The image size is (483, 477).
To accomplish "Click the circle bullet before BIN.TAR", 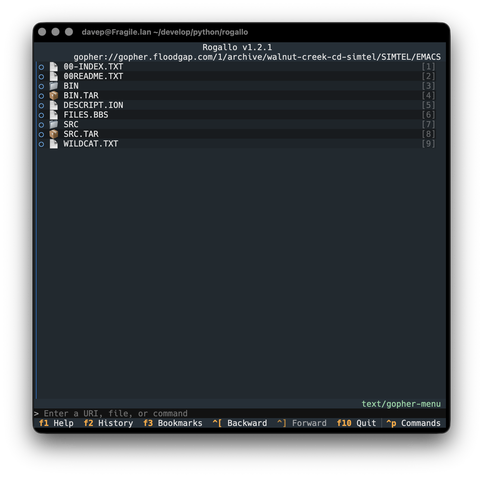I will coord(41,96).
